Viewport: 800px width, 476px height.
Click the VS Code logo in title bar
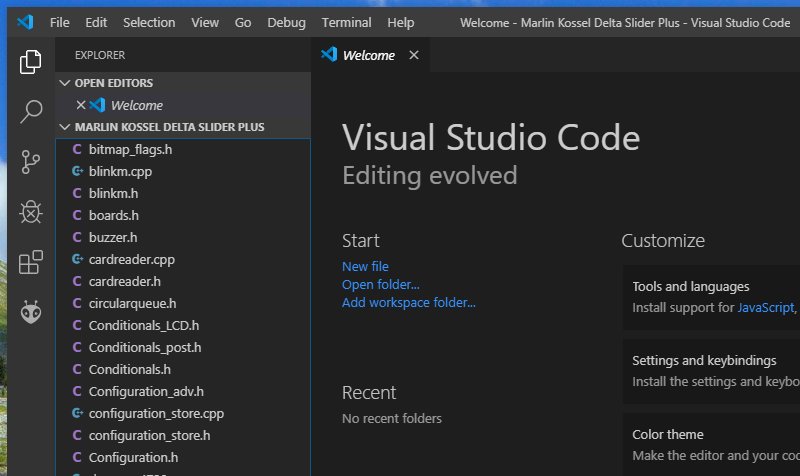pyautogui.click(x=25, y=22)
